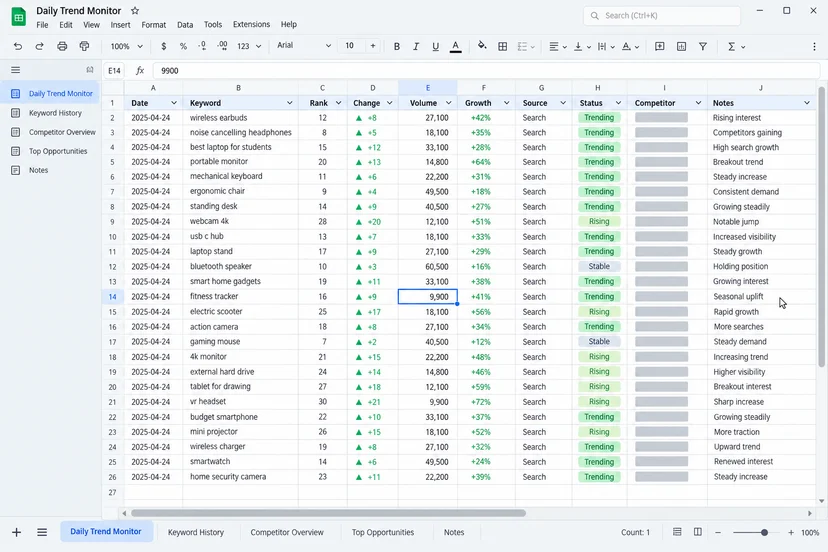828x552 pixels.
Task: Click the font size field
Action: tap(351, 46)
